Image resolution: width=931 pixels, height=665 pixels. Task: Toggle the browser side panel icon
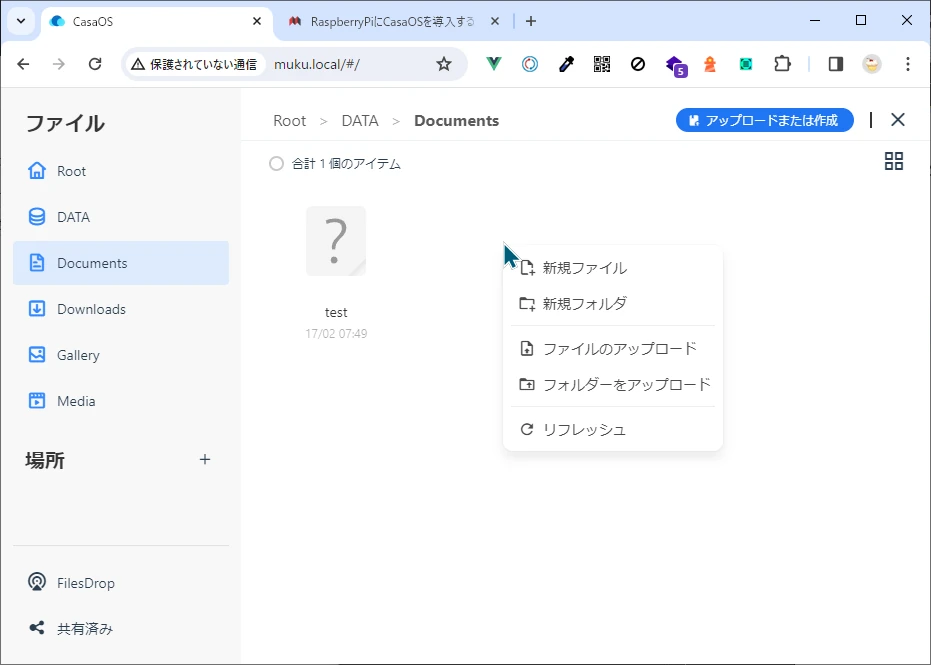point(836,64)
